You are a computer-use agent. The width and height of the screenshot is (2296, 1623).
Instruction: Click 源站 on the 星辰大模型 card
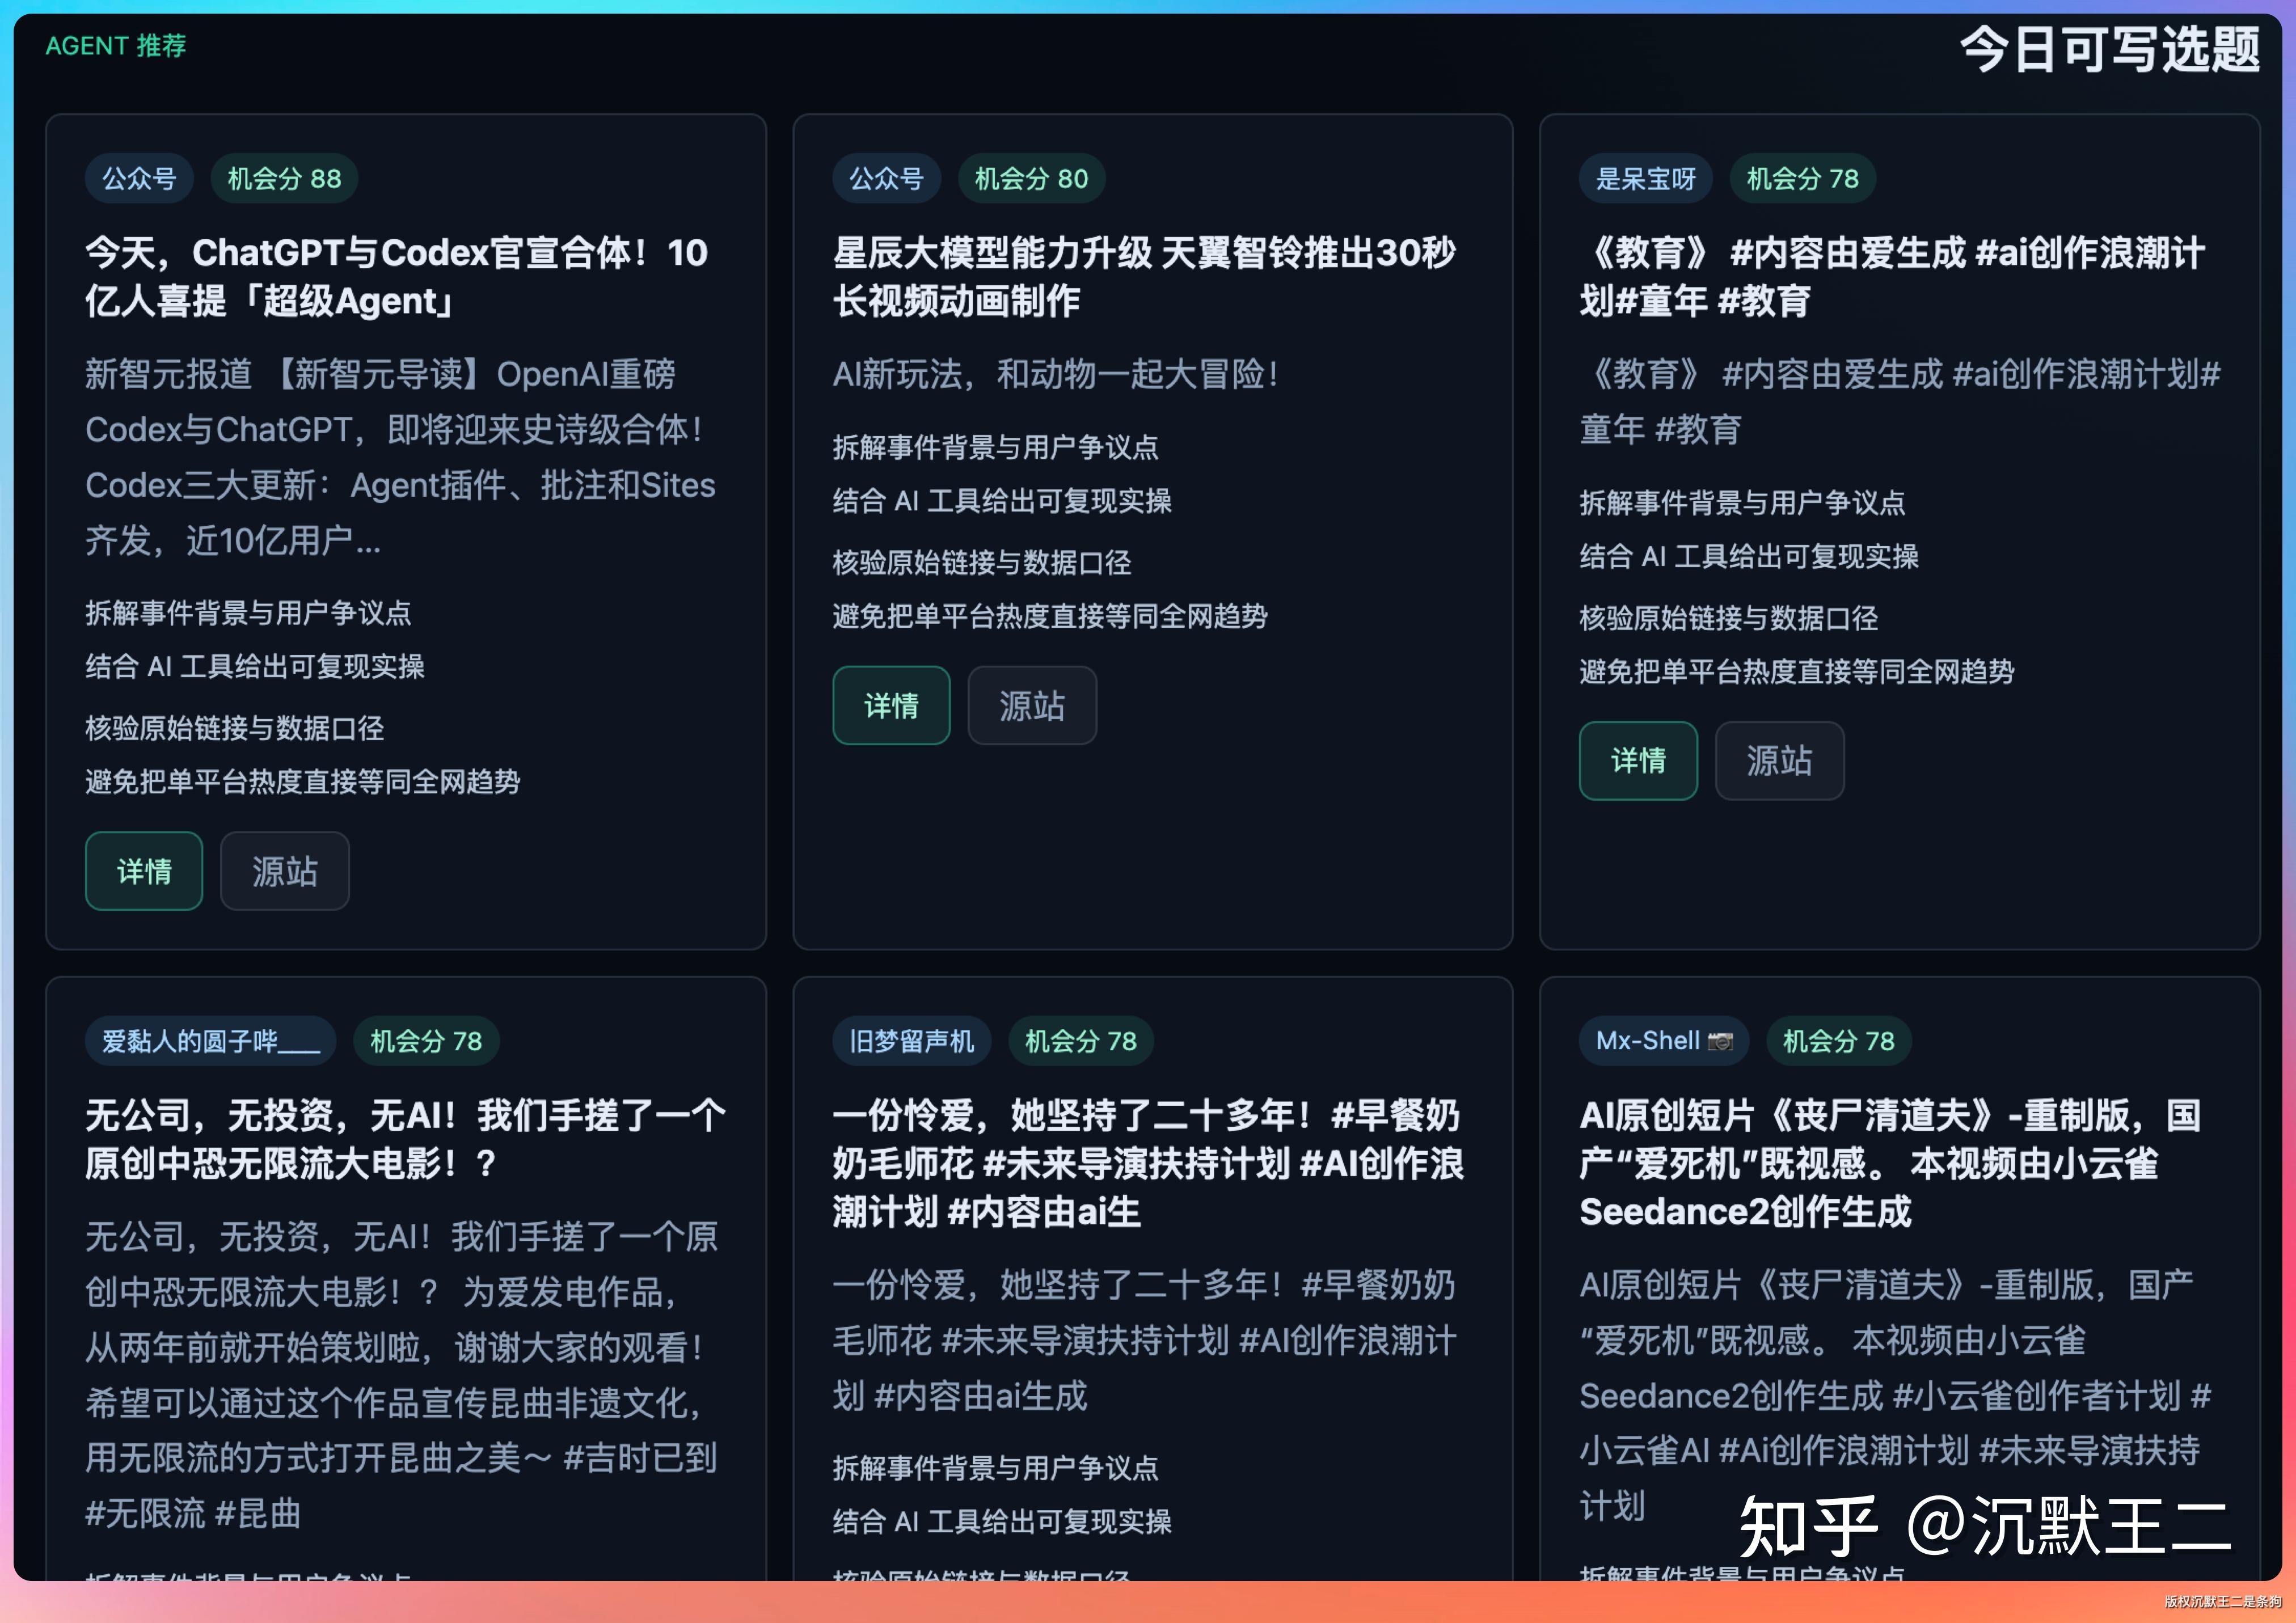(1032, 705)
